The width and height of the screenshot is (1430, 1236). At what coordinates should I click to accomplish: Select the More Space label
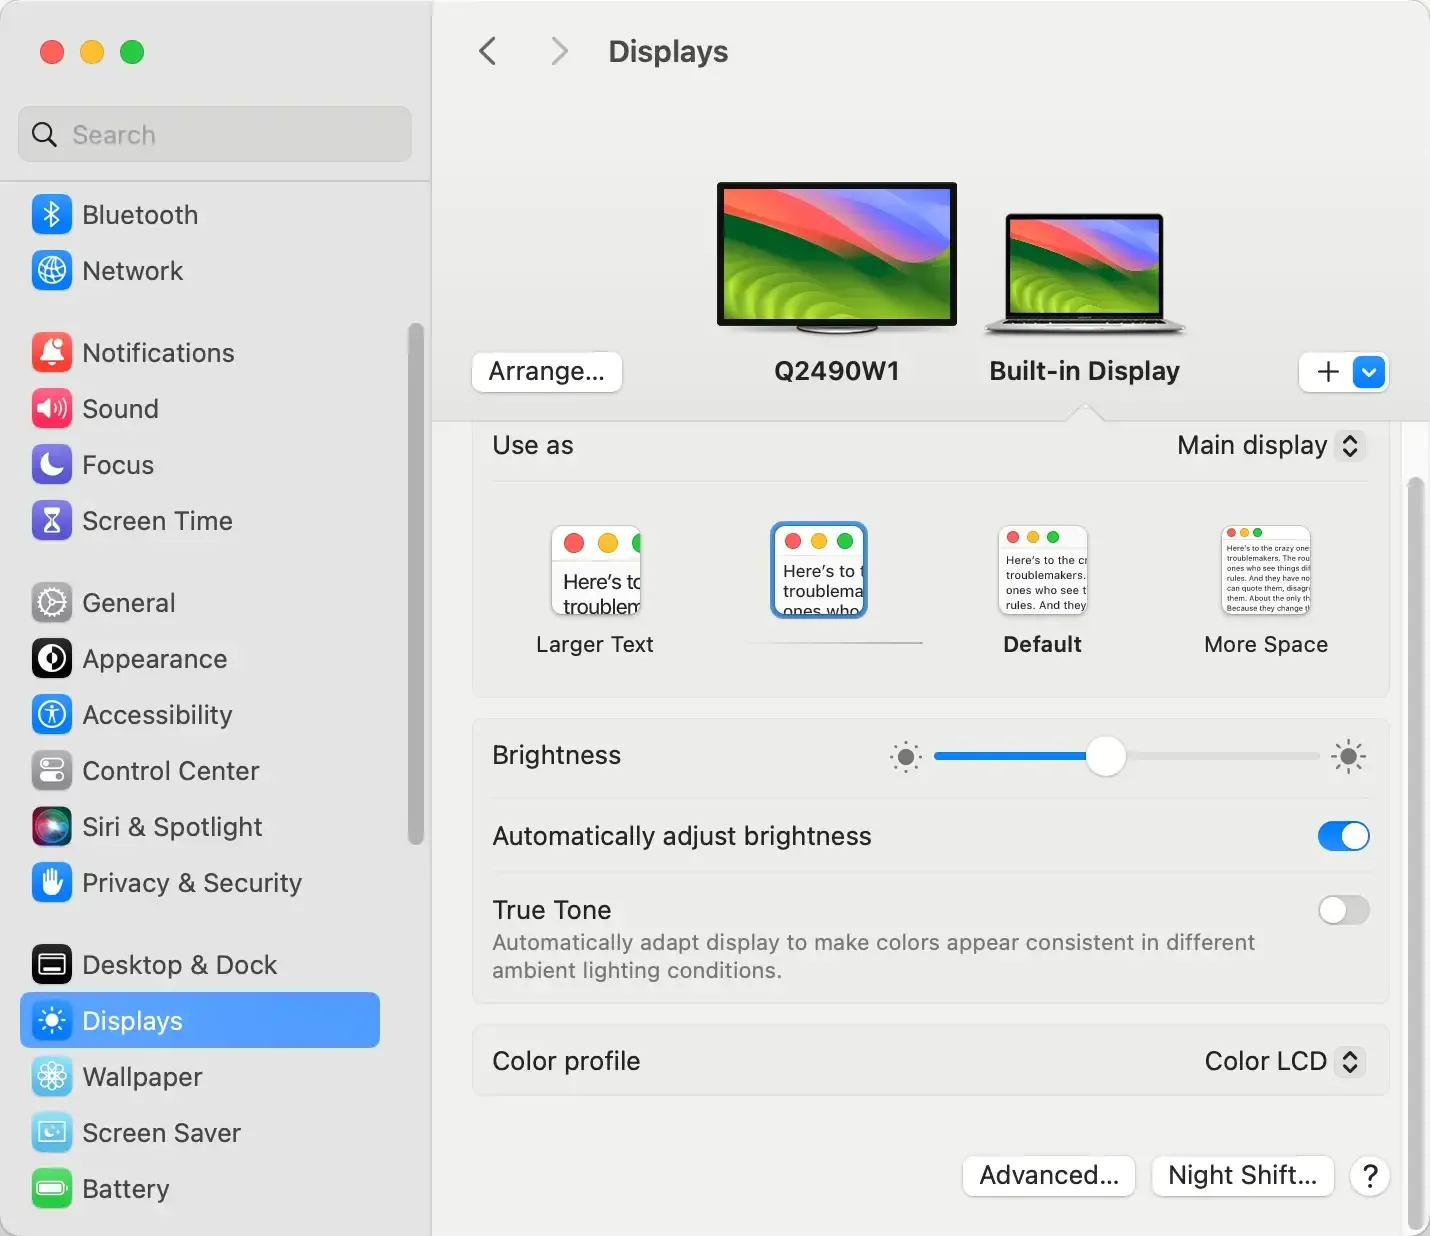point(1266,645)
